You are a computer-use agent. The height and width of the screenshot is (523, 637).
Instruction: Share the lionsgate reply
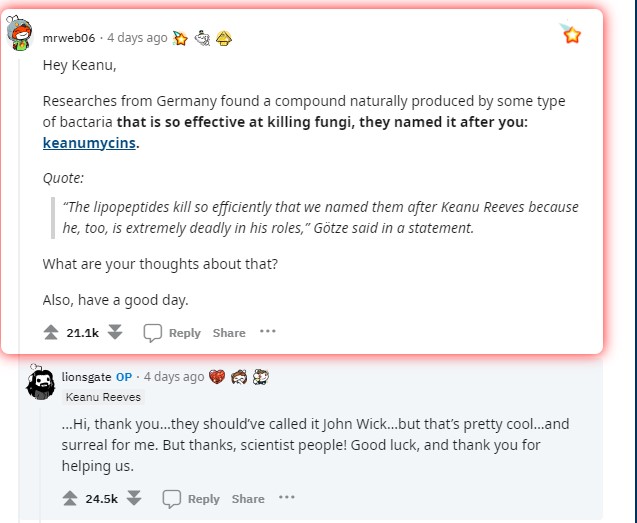tap(248, 498)
